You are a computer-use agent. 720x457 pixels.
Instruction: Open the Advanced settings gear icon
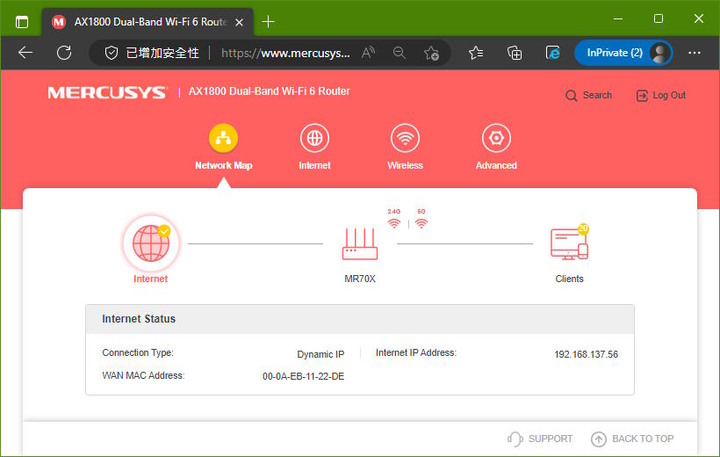(496, 138)
